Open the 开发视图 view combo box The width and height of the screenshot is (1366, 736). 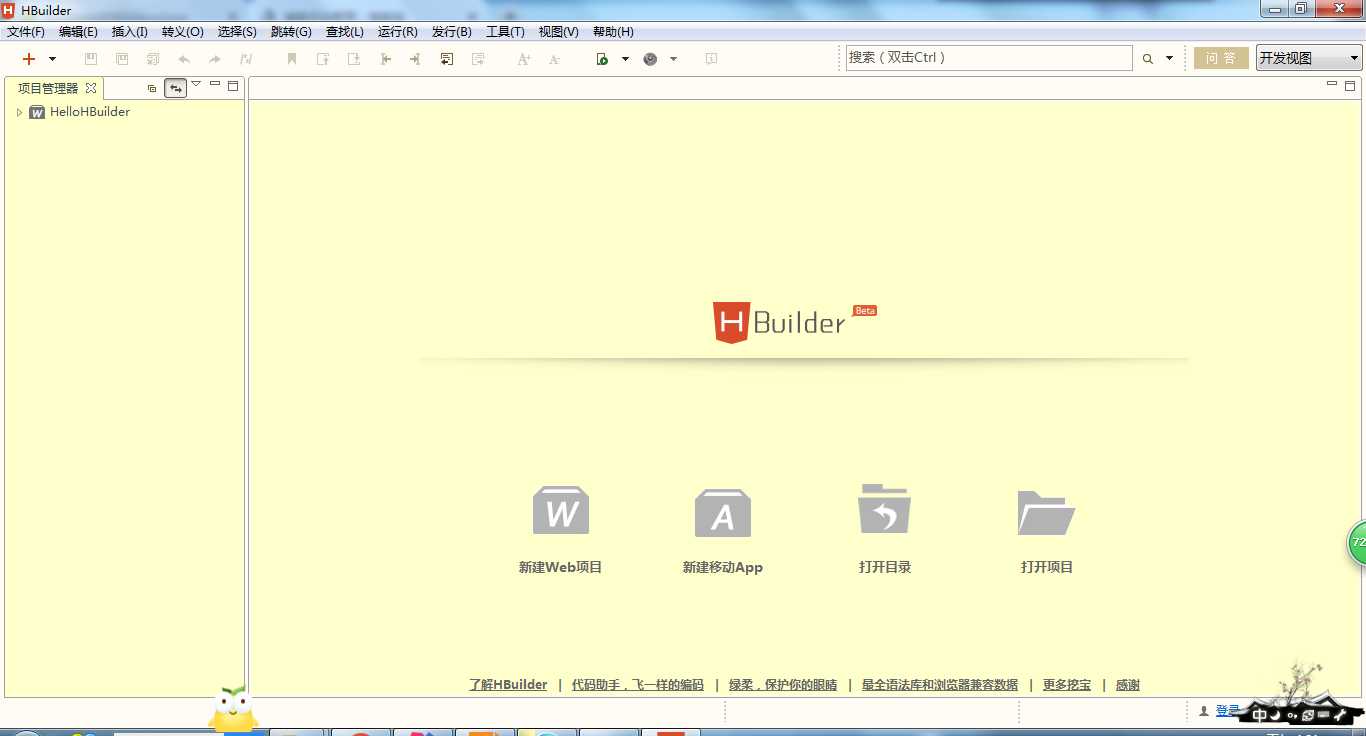1309,58
